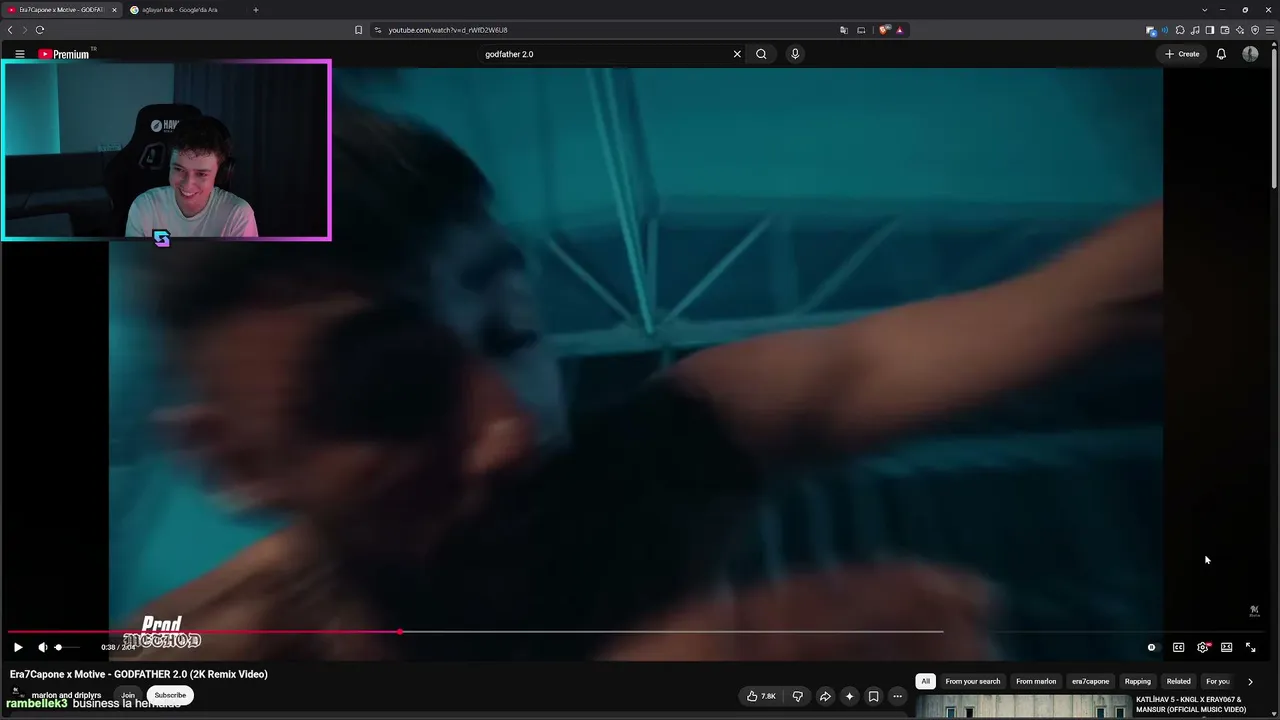Bookmark this page from the address bar

[x=358, y=30]
